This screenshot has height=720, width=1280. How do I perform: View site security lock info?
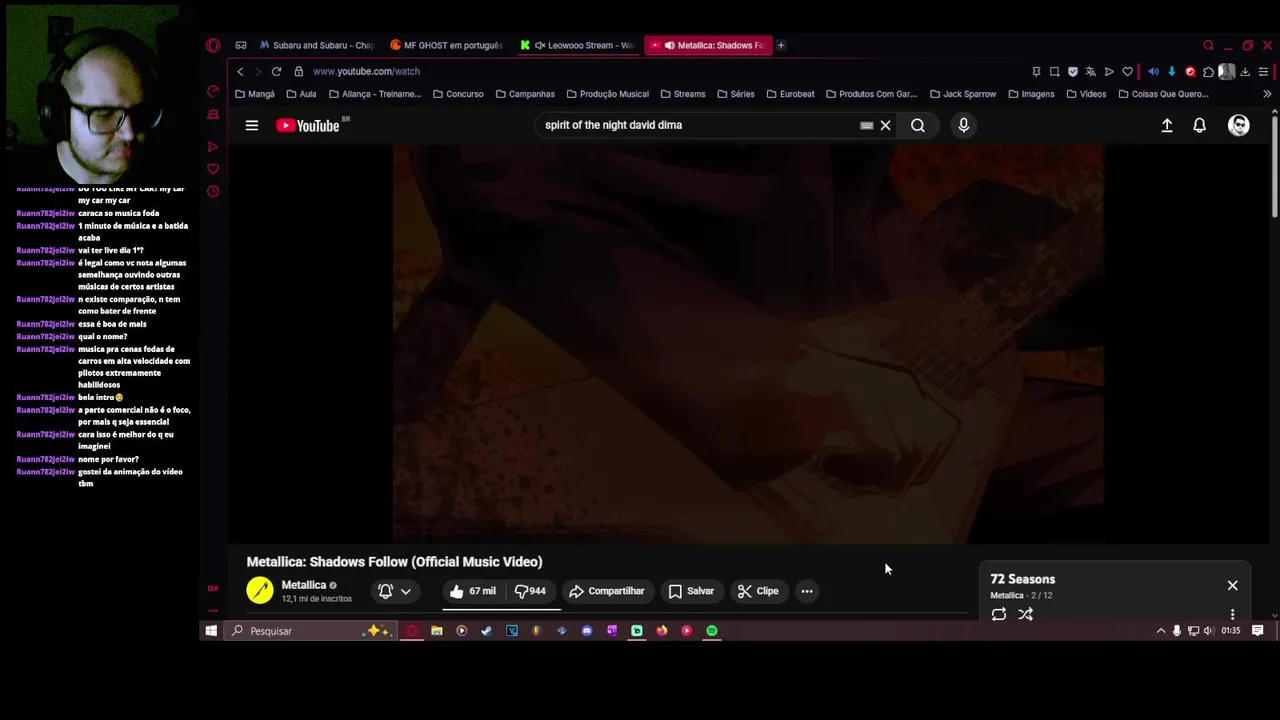(x=298, y=71)
